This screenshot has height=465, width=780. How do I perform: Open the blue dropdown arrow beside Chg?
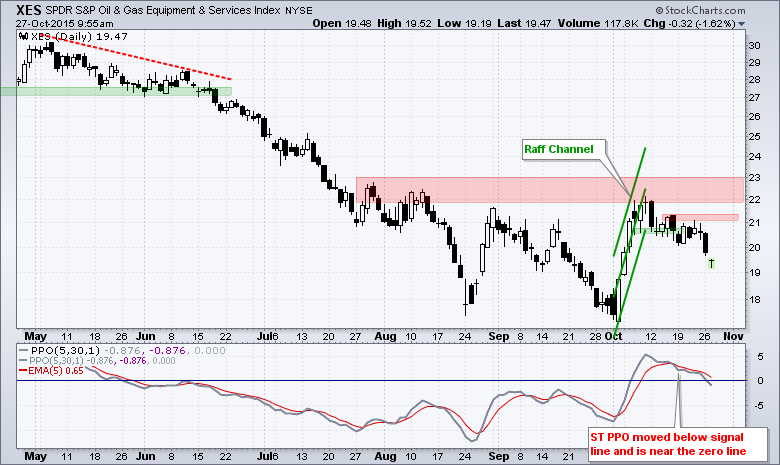point(742,24)
